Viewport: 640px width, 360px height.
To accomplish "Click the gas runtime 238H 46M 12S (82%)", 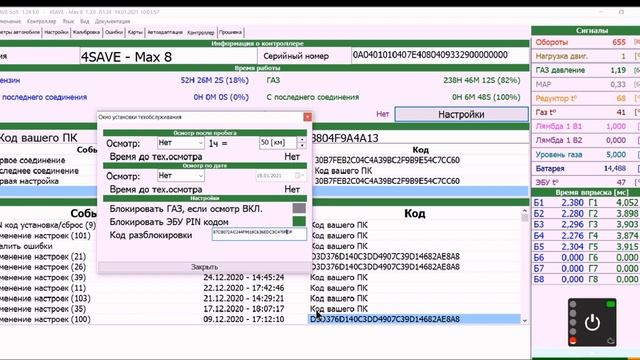I will click(x=482, y=80).
